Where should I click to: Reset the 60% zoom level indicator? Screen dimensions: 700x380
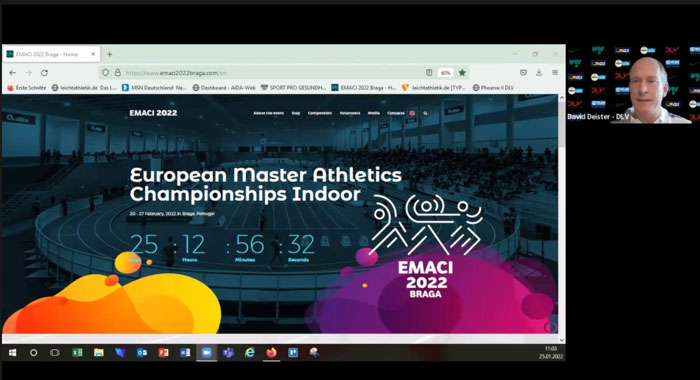pos(446,73)
